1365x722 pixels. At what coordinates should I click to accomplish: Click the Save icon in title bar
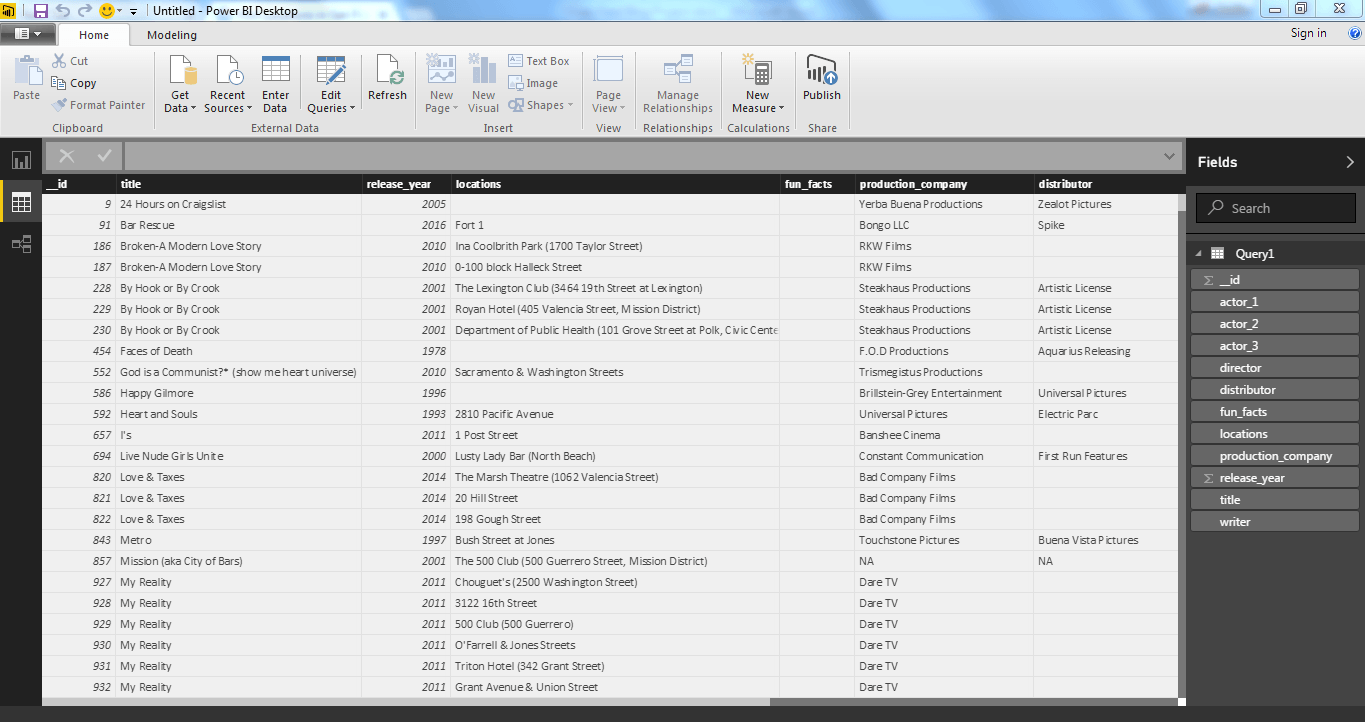41,10
